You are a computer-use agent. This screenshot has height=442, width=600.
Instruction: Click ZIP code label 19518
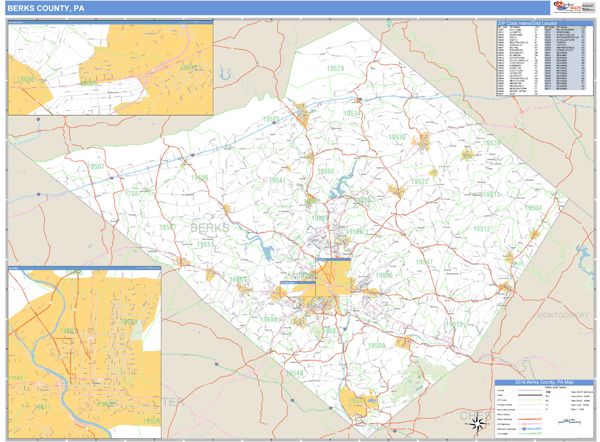point(454,324)
